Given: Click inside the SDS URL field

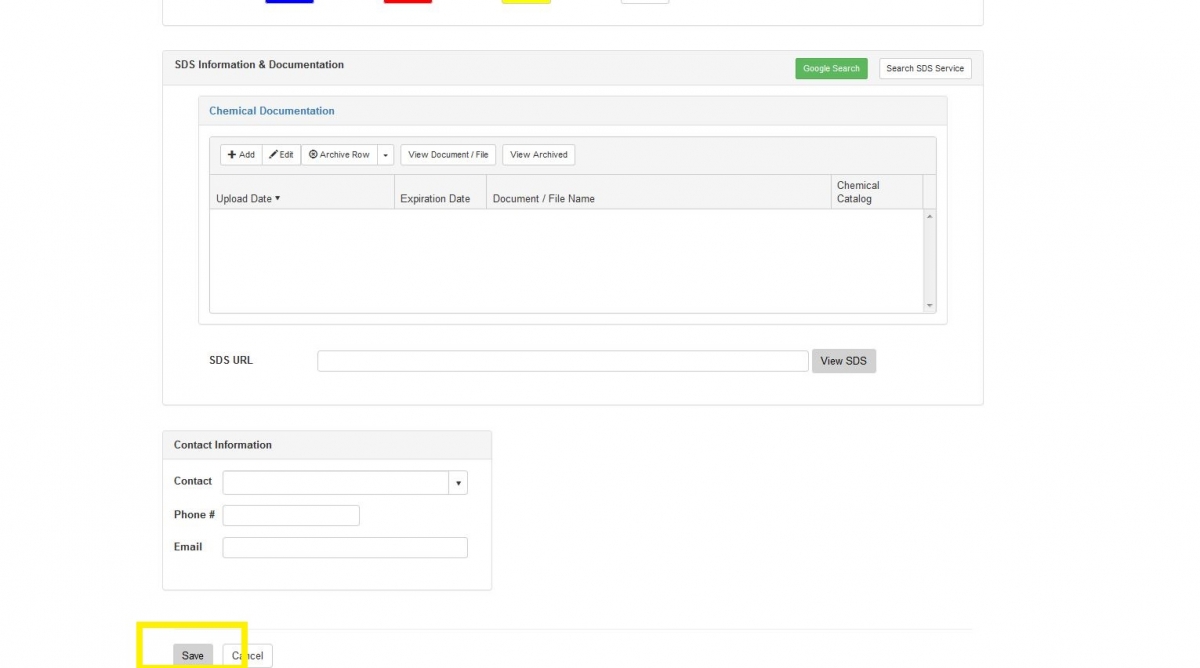Looking at the screenshot, I should click(x=560, y=360).
